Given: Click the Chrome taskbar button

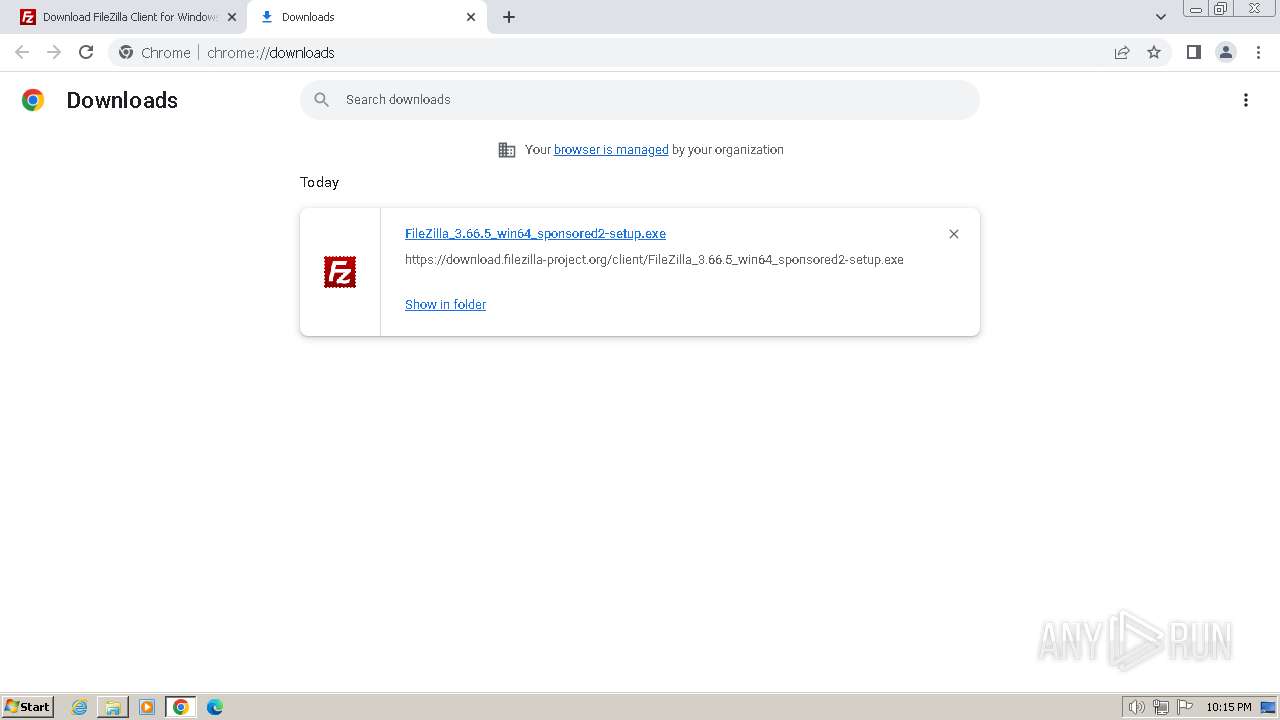Looking at the screenshot, I should point(181,707).
